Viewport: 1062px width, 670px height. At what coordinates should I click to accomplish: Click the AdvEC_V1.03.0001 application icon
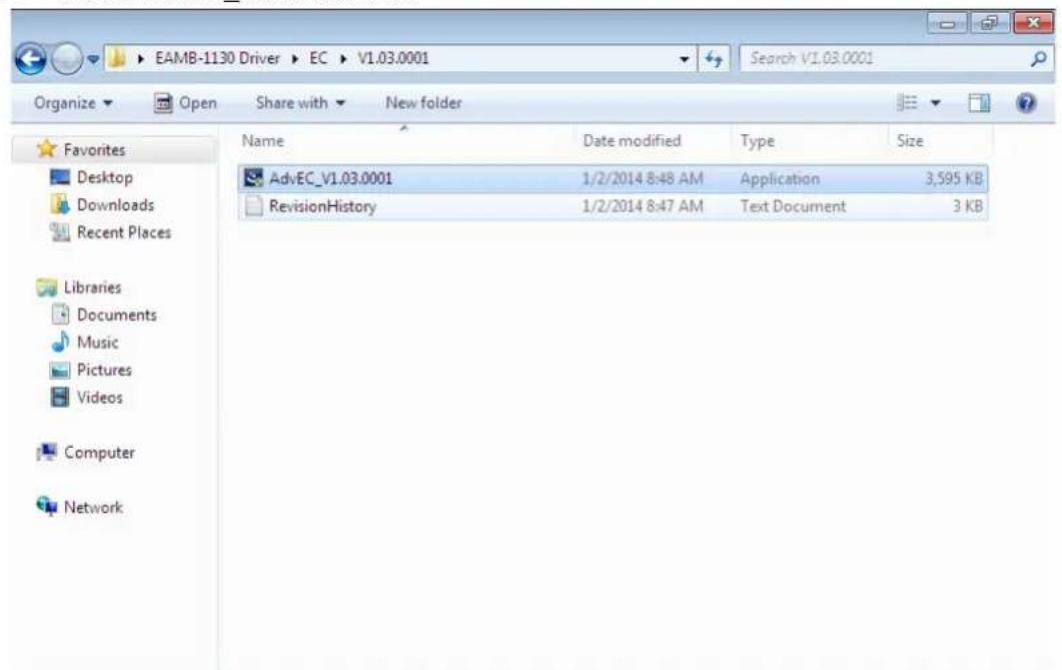pyautogui.click(x=253, y=178)
